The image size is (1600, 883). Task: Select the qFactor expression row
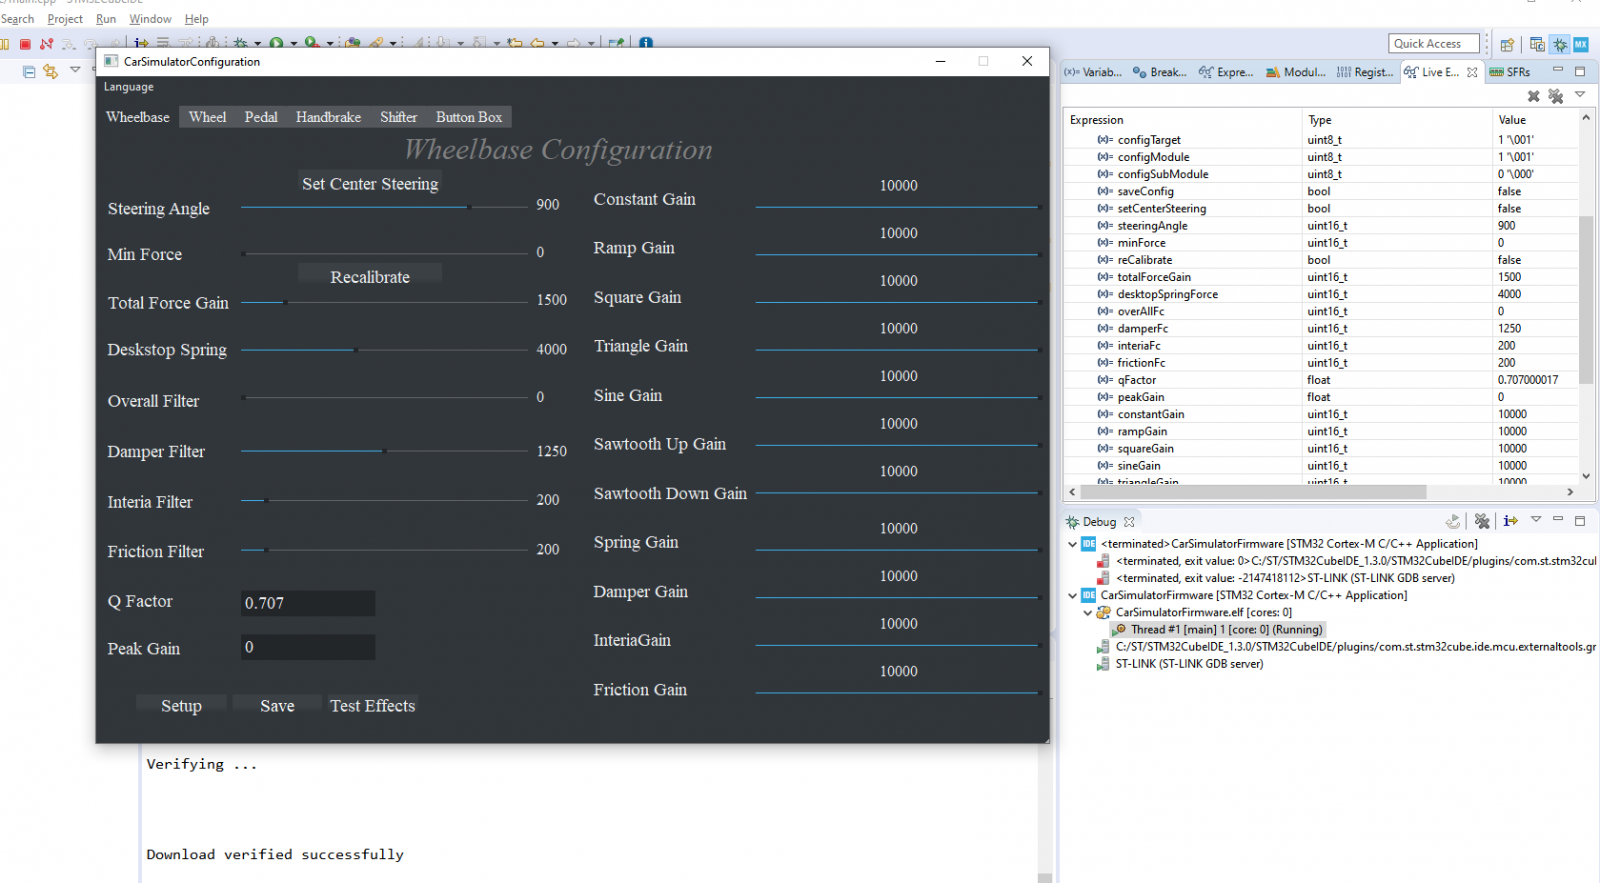1320,380
